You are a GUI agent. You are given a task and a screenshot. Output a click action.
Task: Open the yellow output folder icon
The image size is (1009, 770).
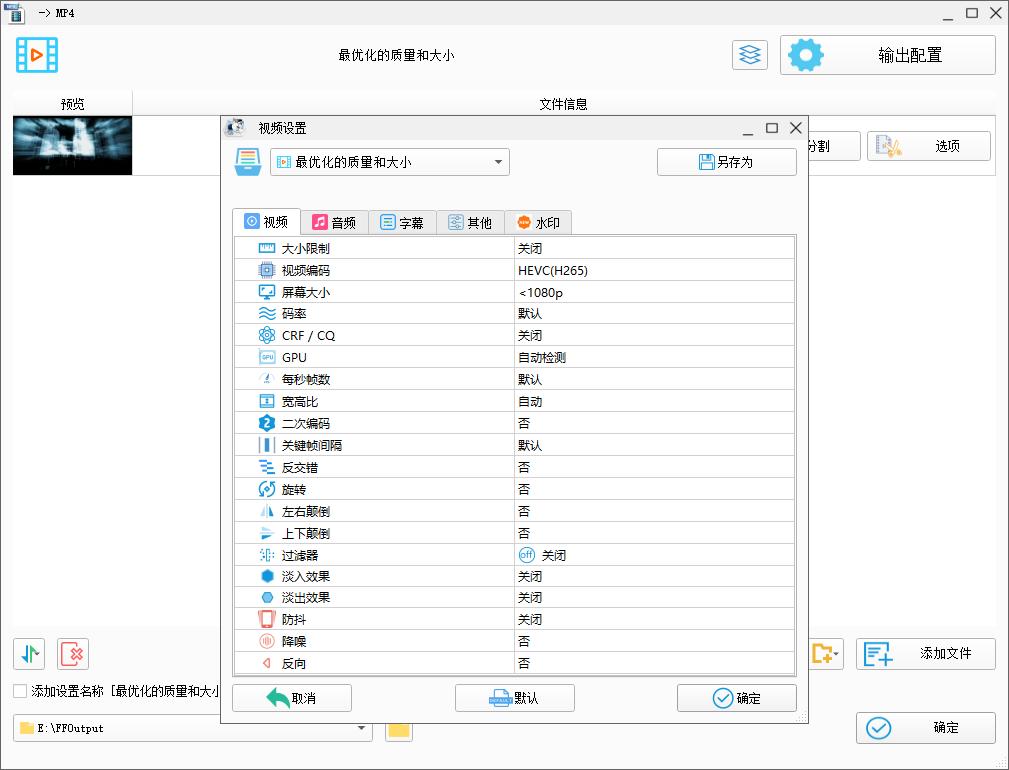[398, 729]
